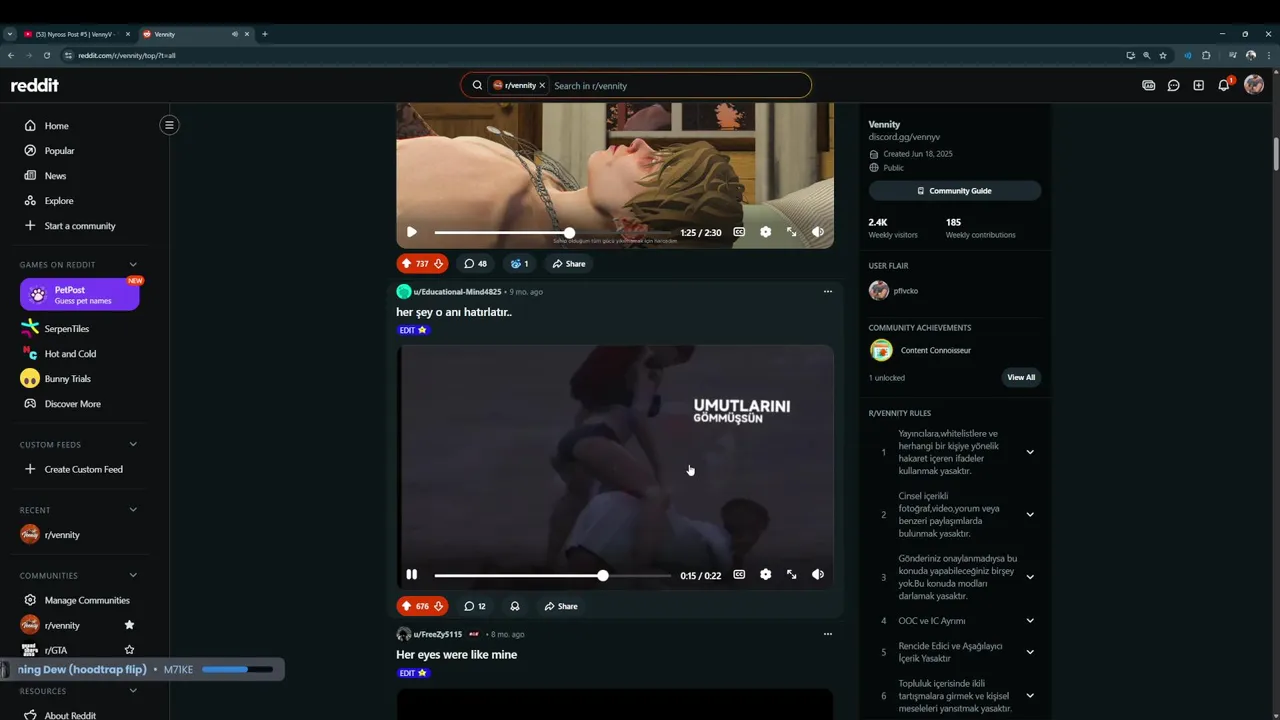This screenshot has height=720, width=1280.
Task: Collapse the Custom Feeds section
Action: click(133, 444)
